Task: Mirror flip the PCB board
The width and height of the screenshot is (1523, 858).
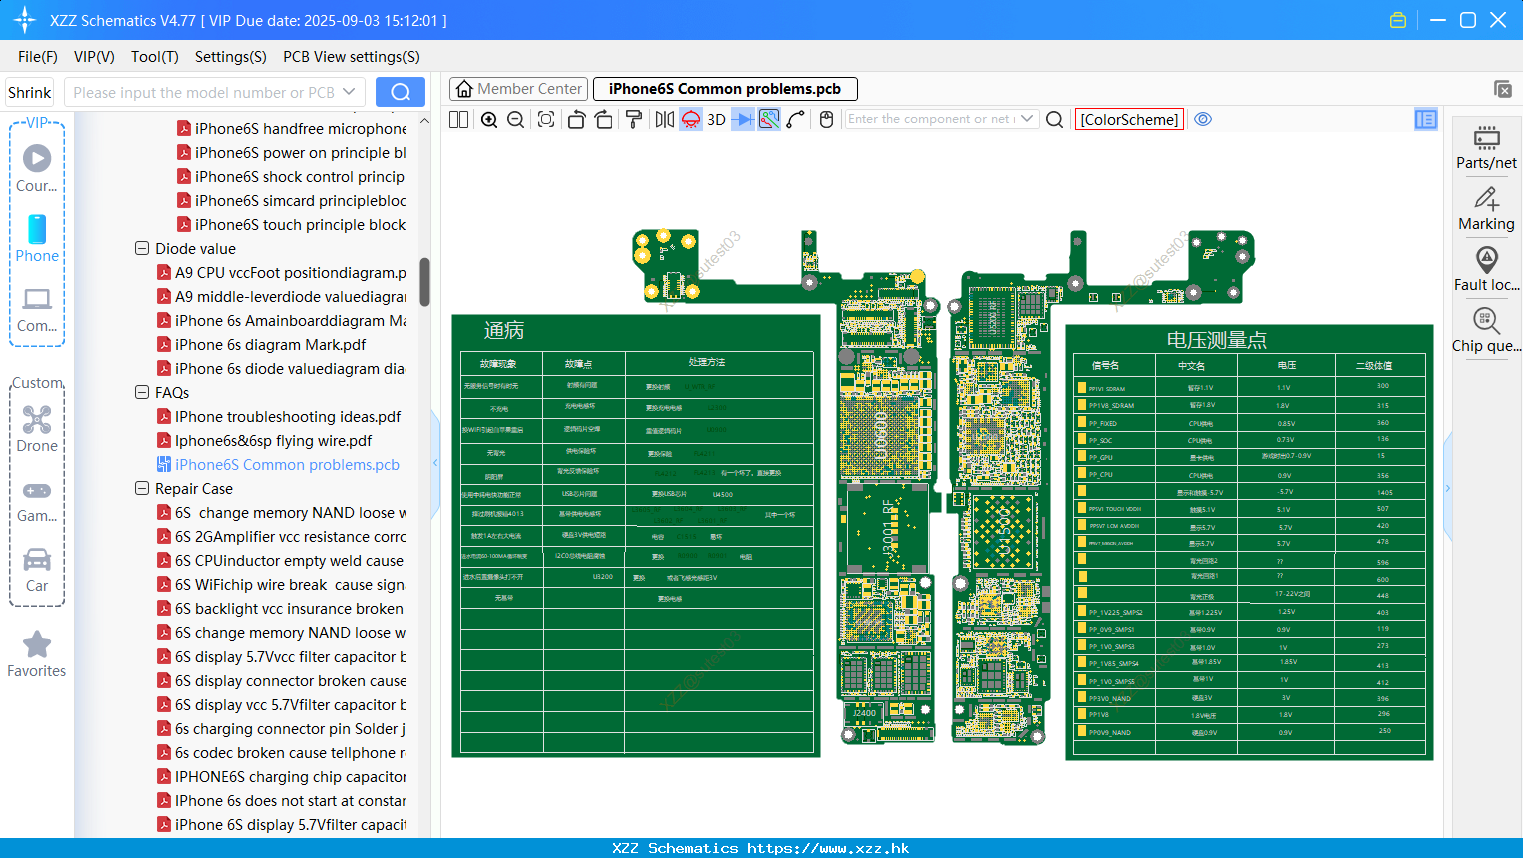Action: click(x=664, y=119)
